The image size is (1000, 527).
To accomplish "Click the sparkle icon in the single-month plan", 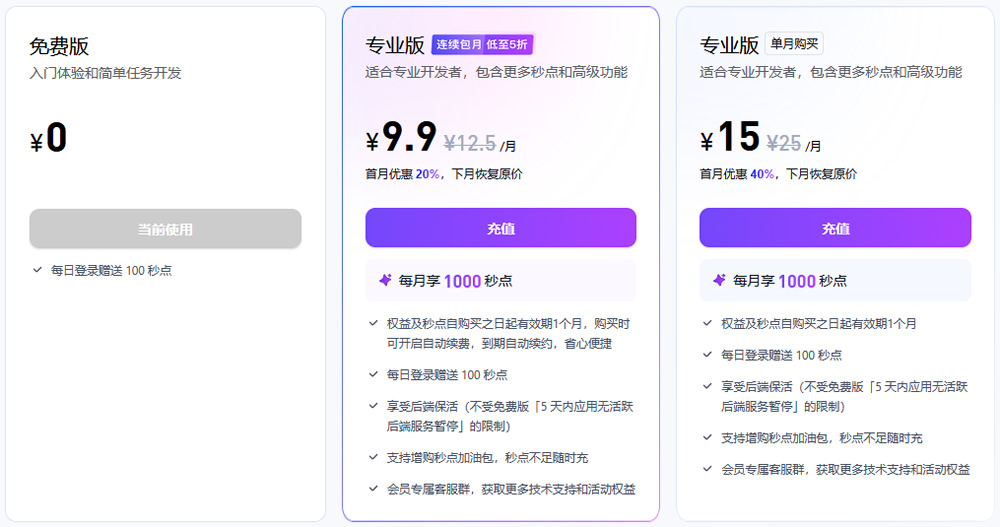I will 719,281.
